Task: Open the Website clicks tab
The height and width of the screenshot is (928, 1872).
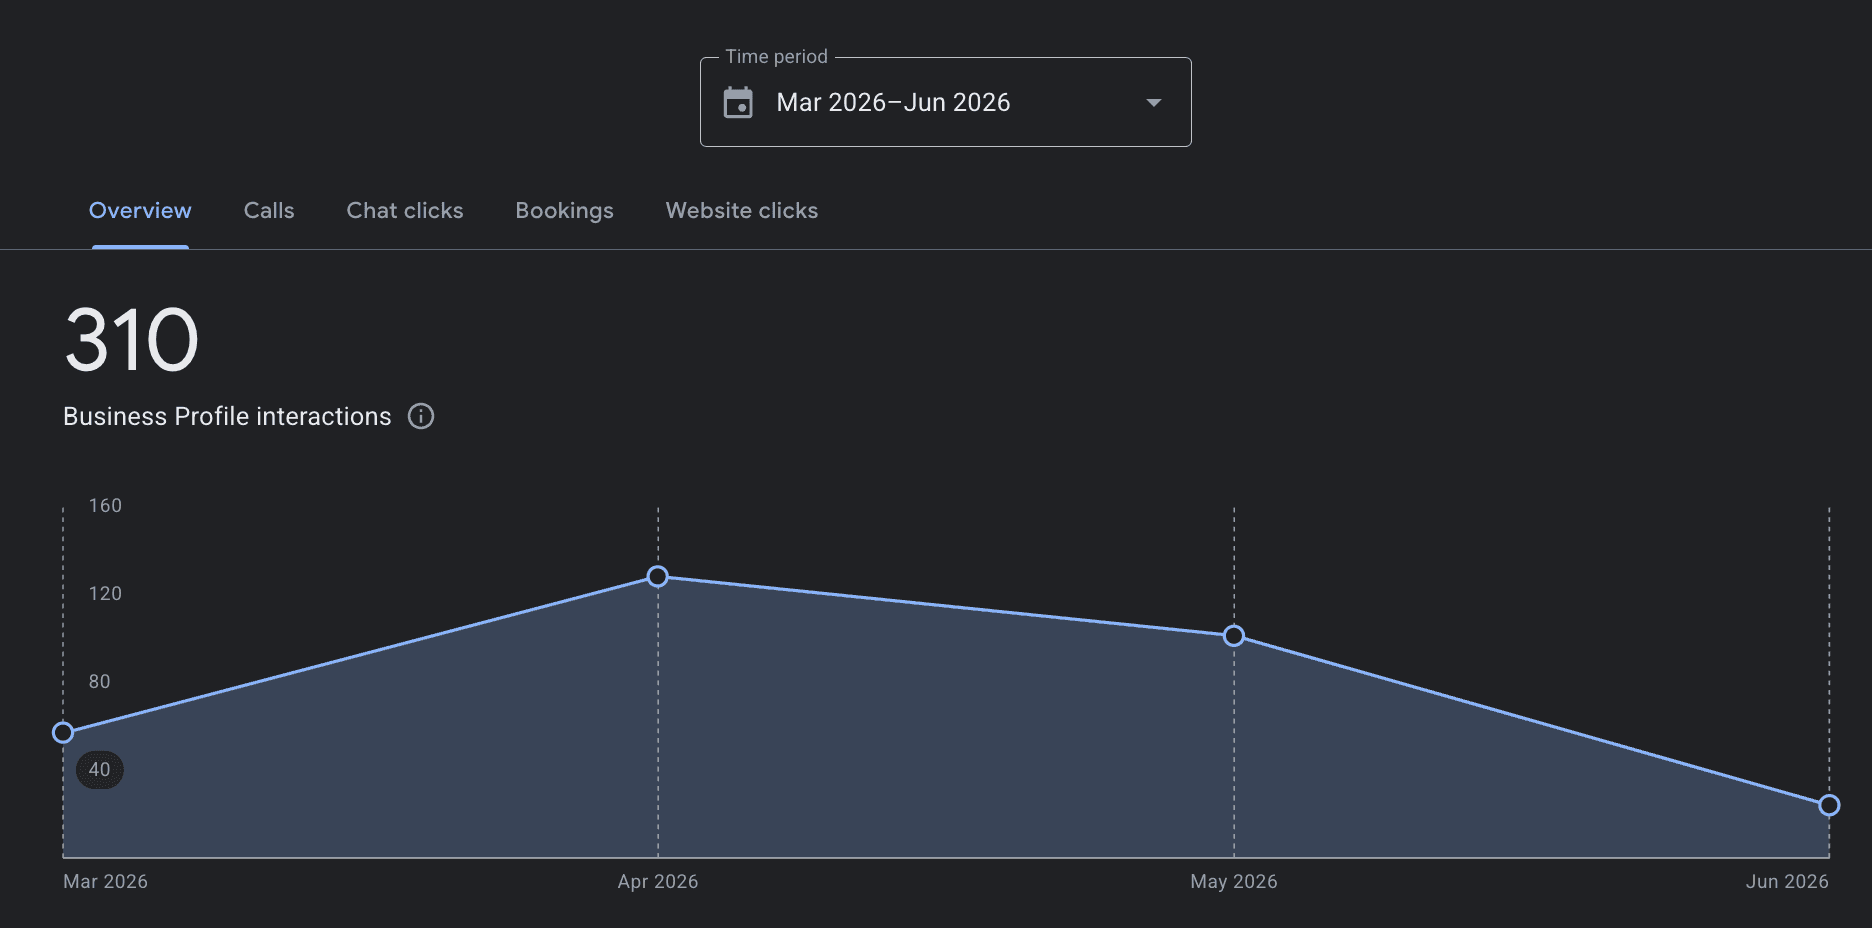Action: (x=742, y=210)
